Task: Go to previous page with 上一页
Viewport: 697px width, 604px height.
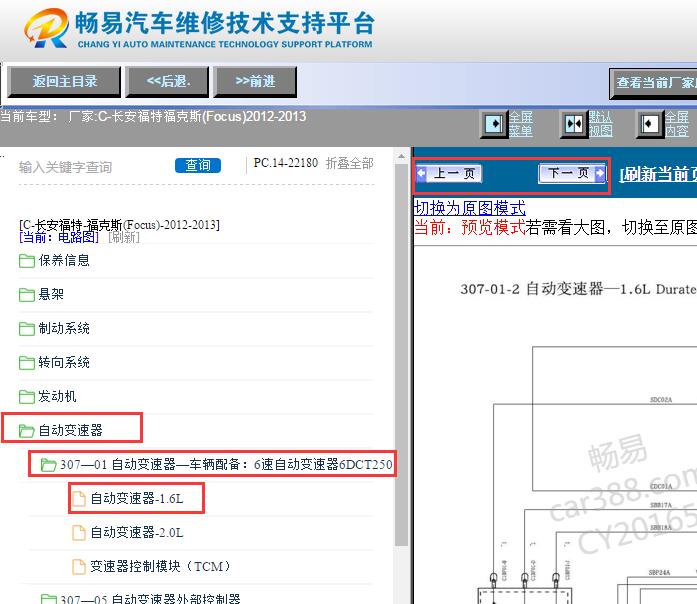Action: tap(449, 173)
